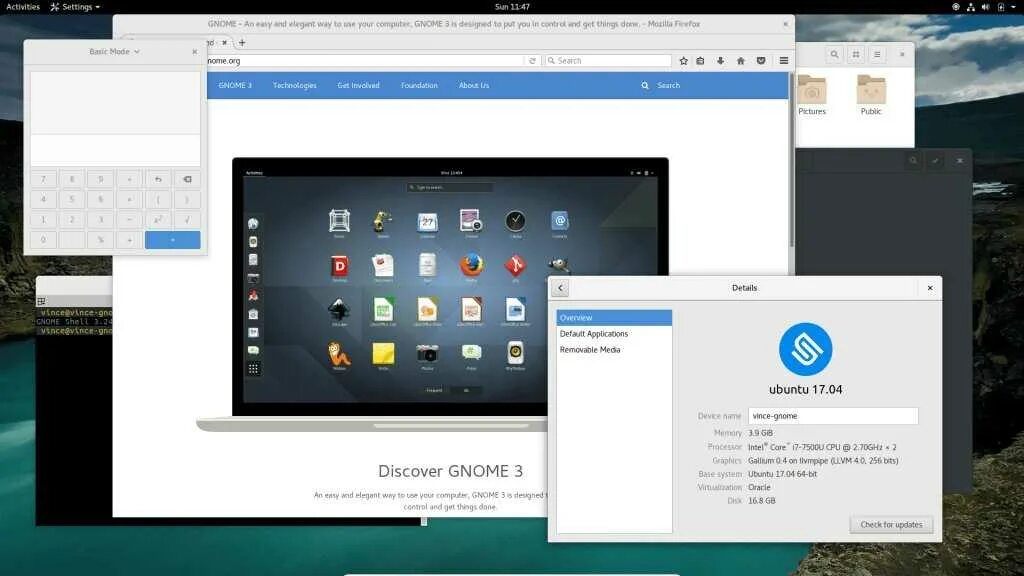Go back in the Details window

(560, 288)
